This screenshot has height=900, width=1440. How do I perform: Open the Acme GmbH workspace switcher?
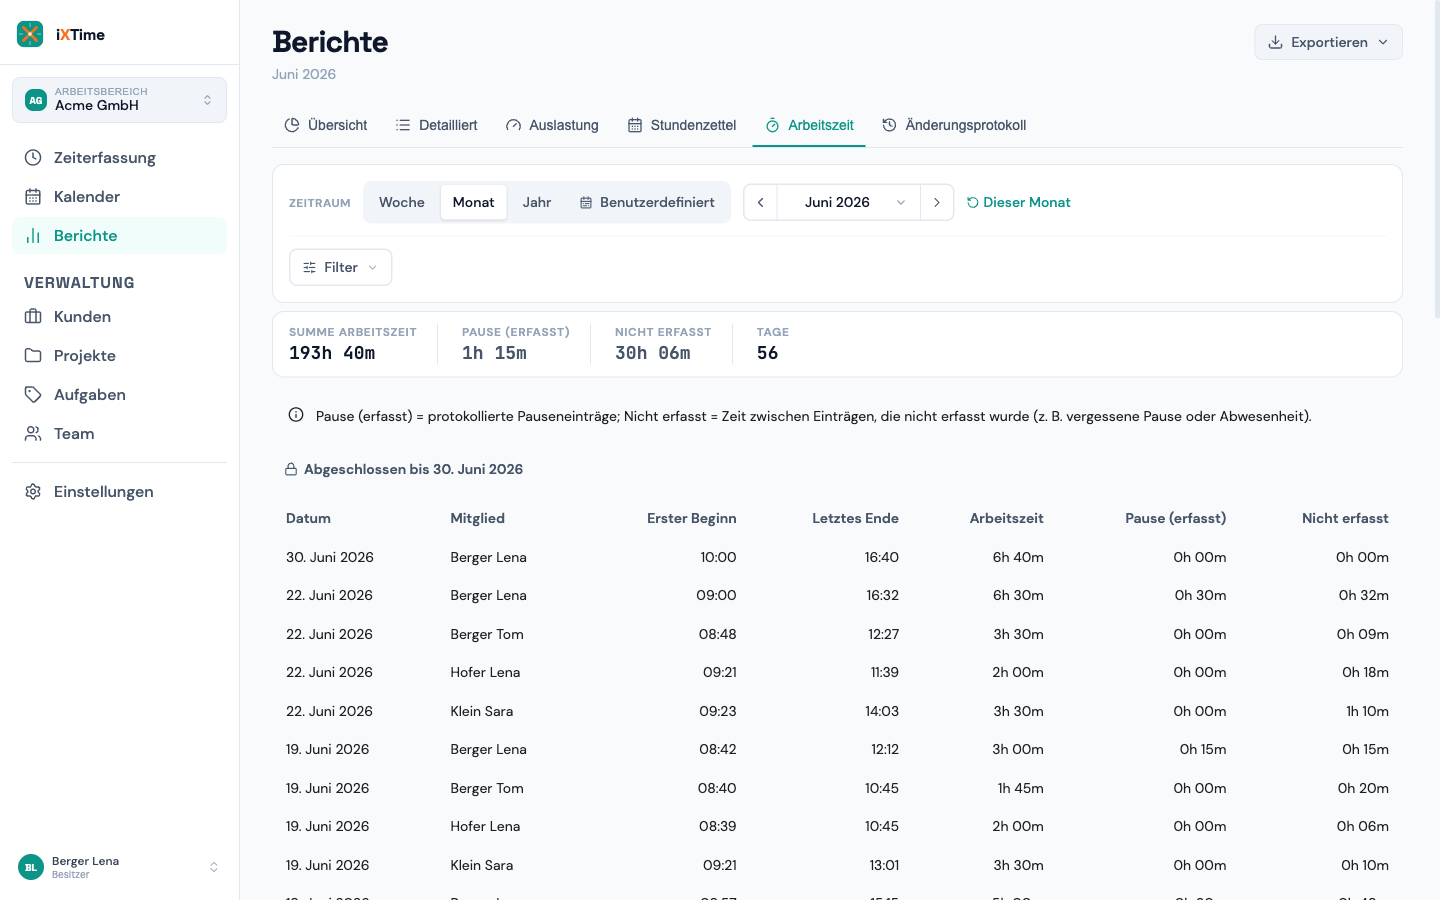click(119, 100)
